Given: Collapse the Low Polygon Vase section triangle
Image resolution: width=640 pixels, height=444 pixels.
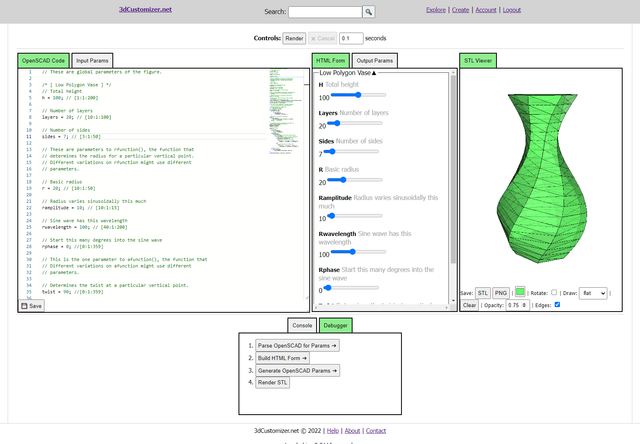Looking at the screenshot, I should click(374, 73).
